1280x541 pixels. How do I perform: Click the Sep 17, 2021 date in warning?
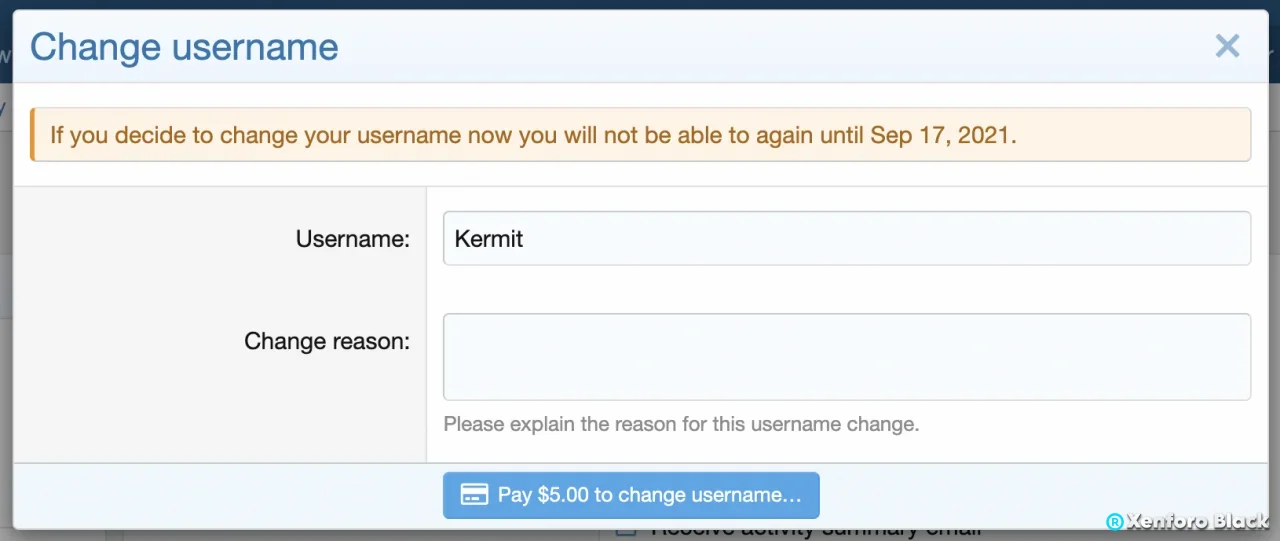[x=943, y=135]
